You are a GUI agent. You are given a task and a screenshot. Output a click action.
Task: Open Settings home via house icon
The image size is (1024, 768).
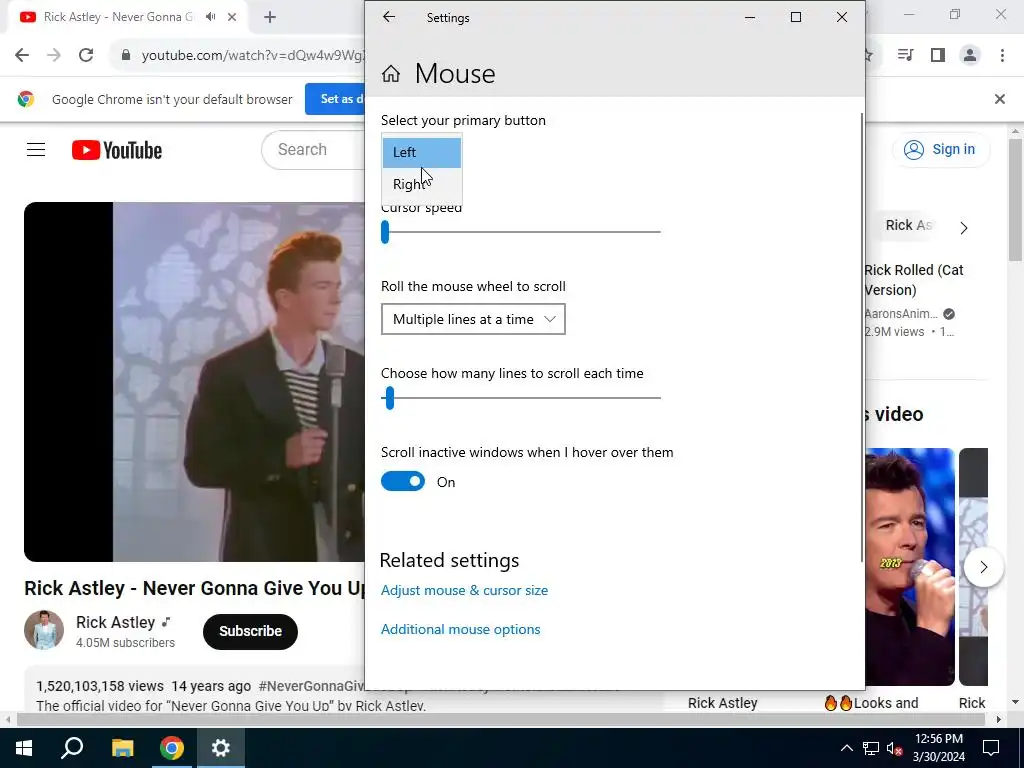click(391, 74)
